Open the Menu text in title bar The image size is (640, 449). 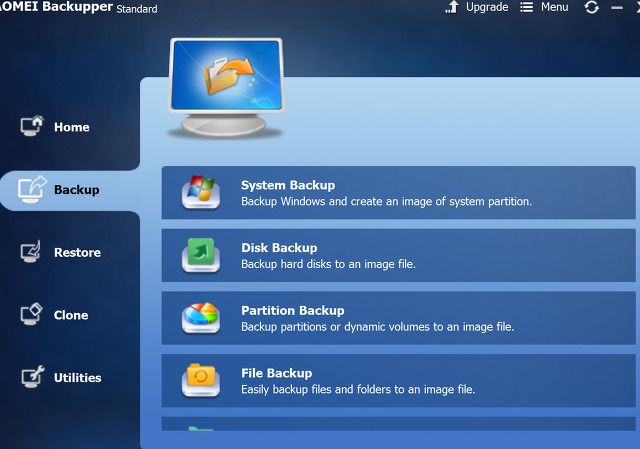coord(554,7)
